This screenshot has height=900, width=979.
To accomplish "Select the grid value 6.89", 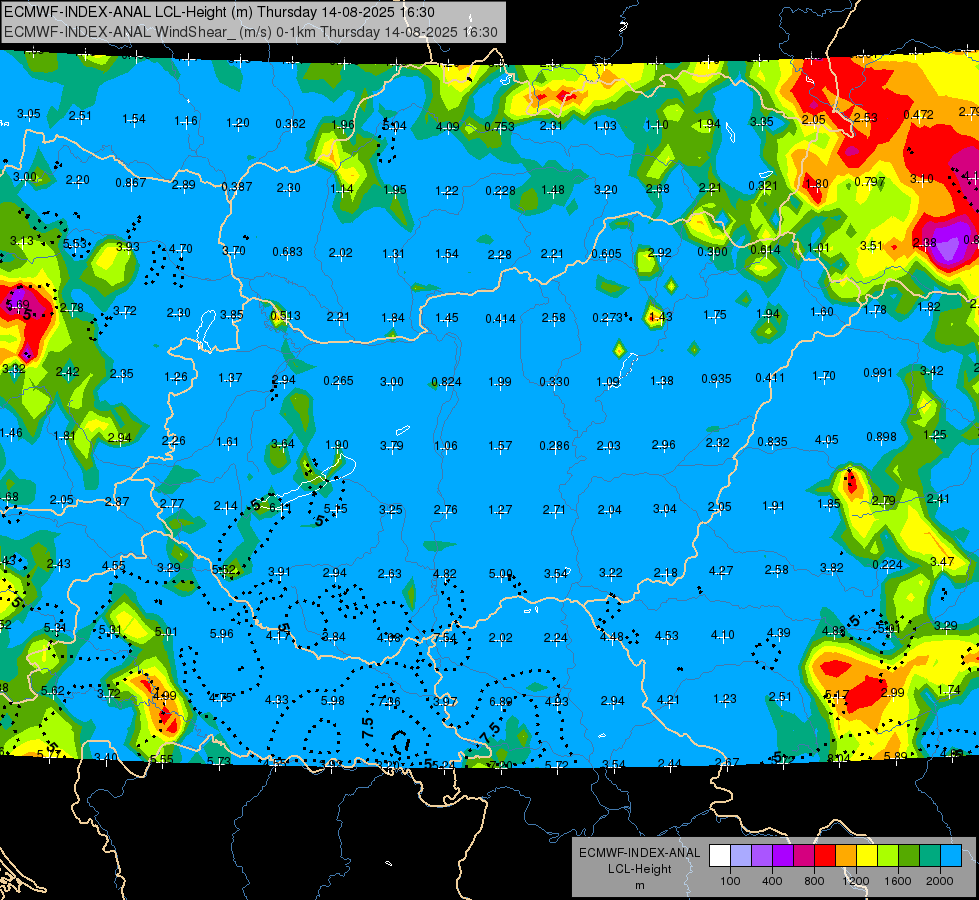I will 501,701.
